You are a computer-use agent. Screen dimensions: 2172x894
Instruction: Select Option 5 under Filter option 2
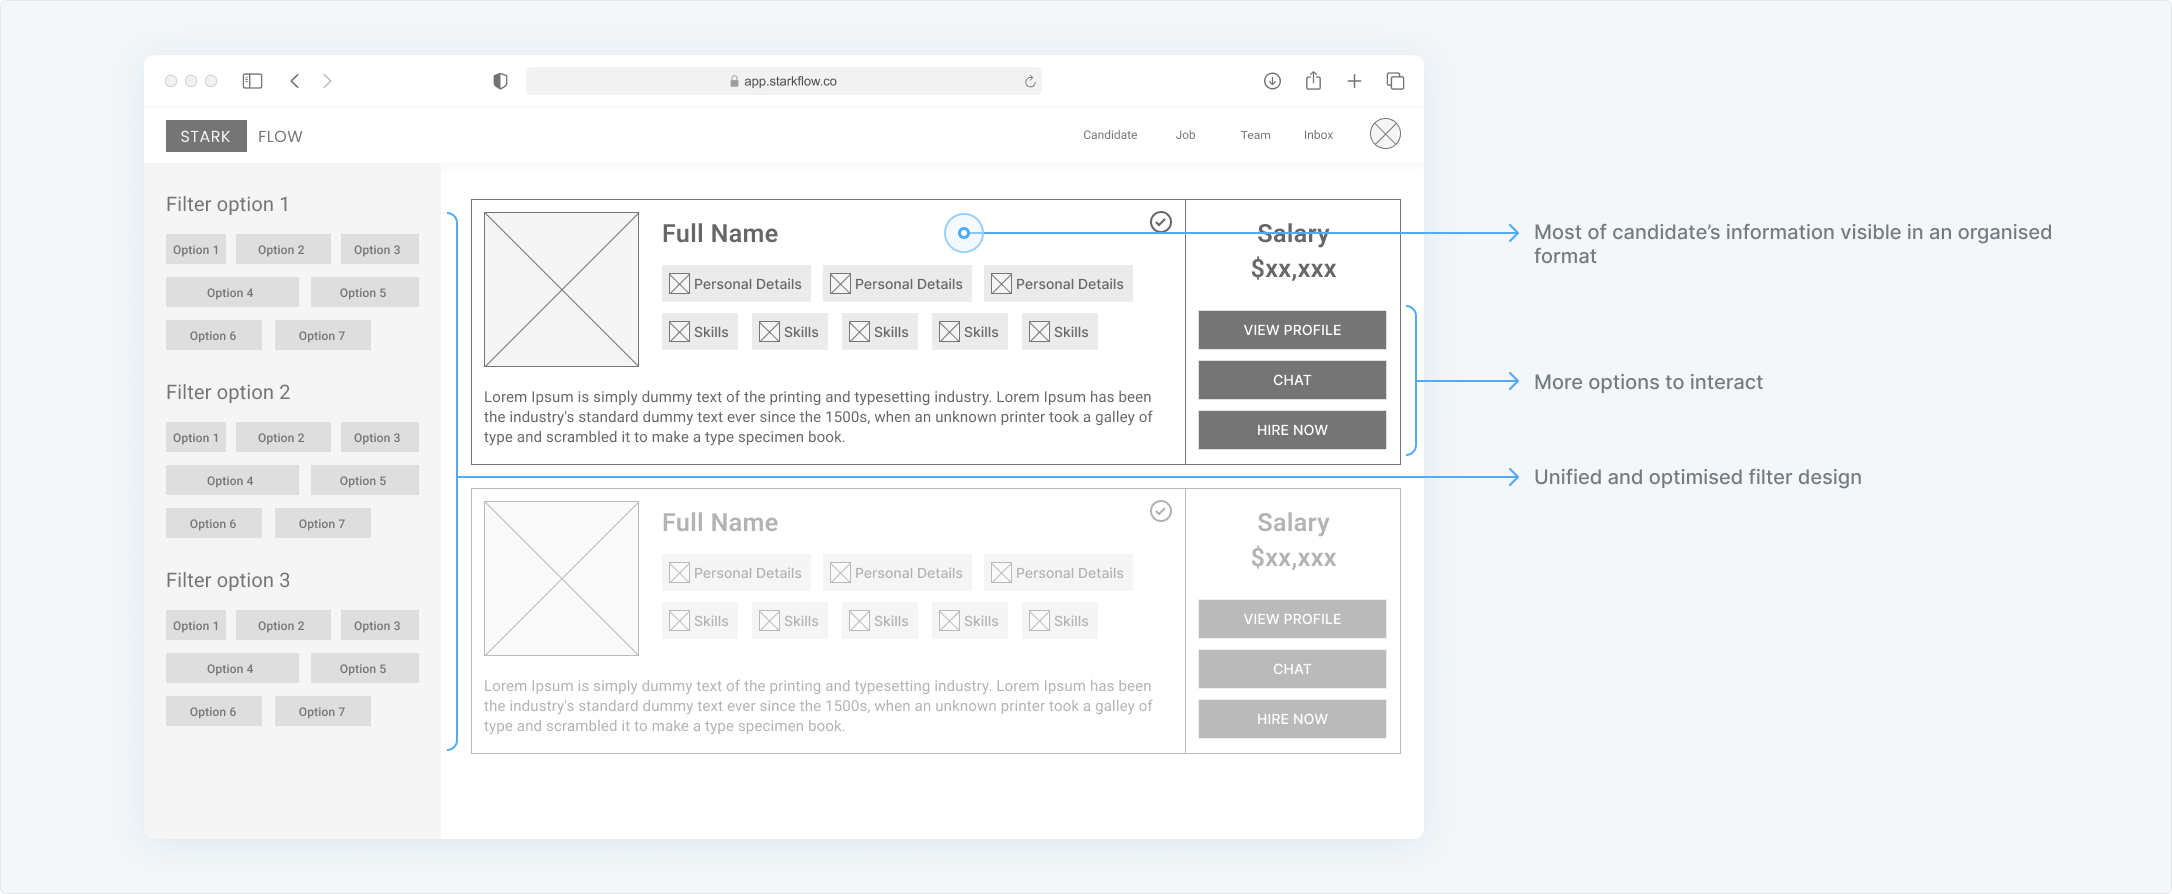pos(363,481)
